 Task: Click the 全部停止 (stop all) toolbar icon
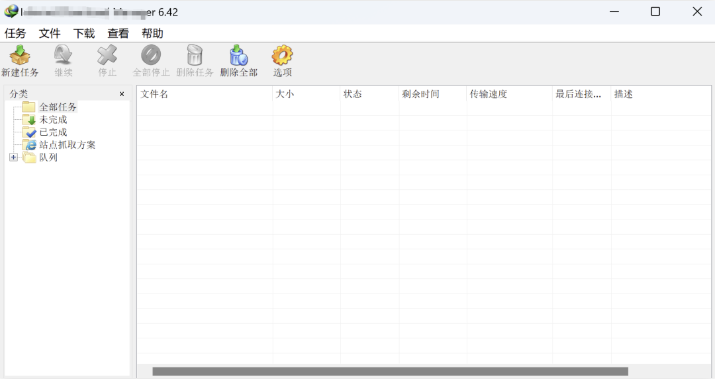pos(151,55)
